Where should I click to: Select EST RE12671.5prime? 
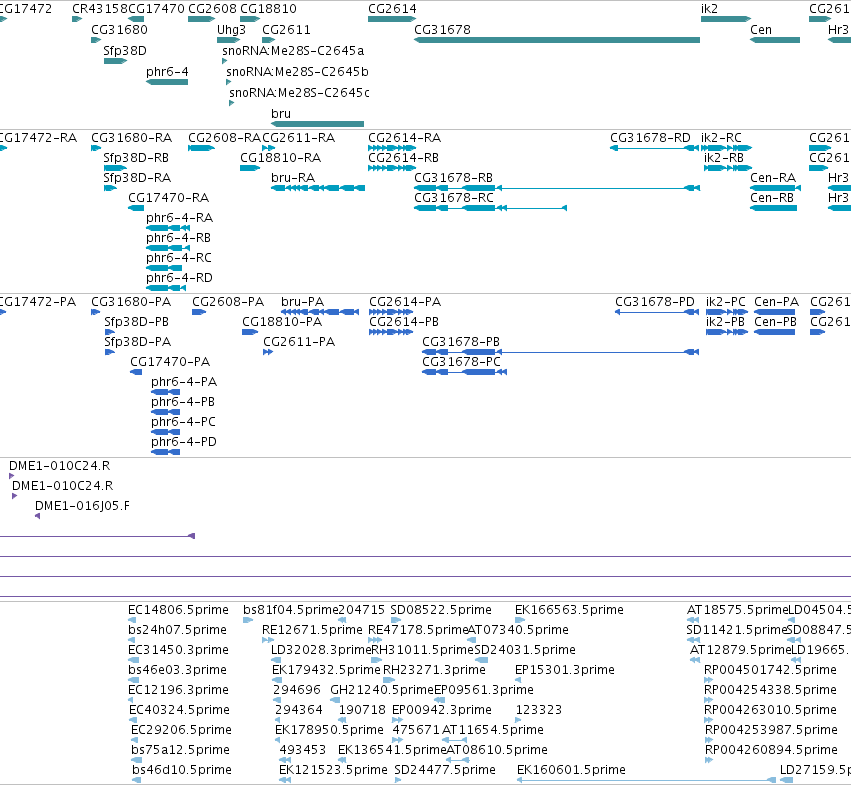(x=268, y=641)
